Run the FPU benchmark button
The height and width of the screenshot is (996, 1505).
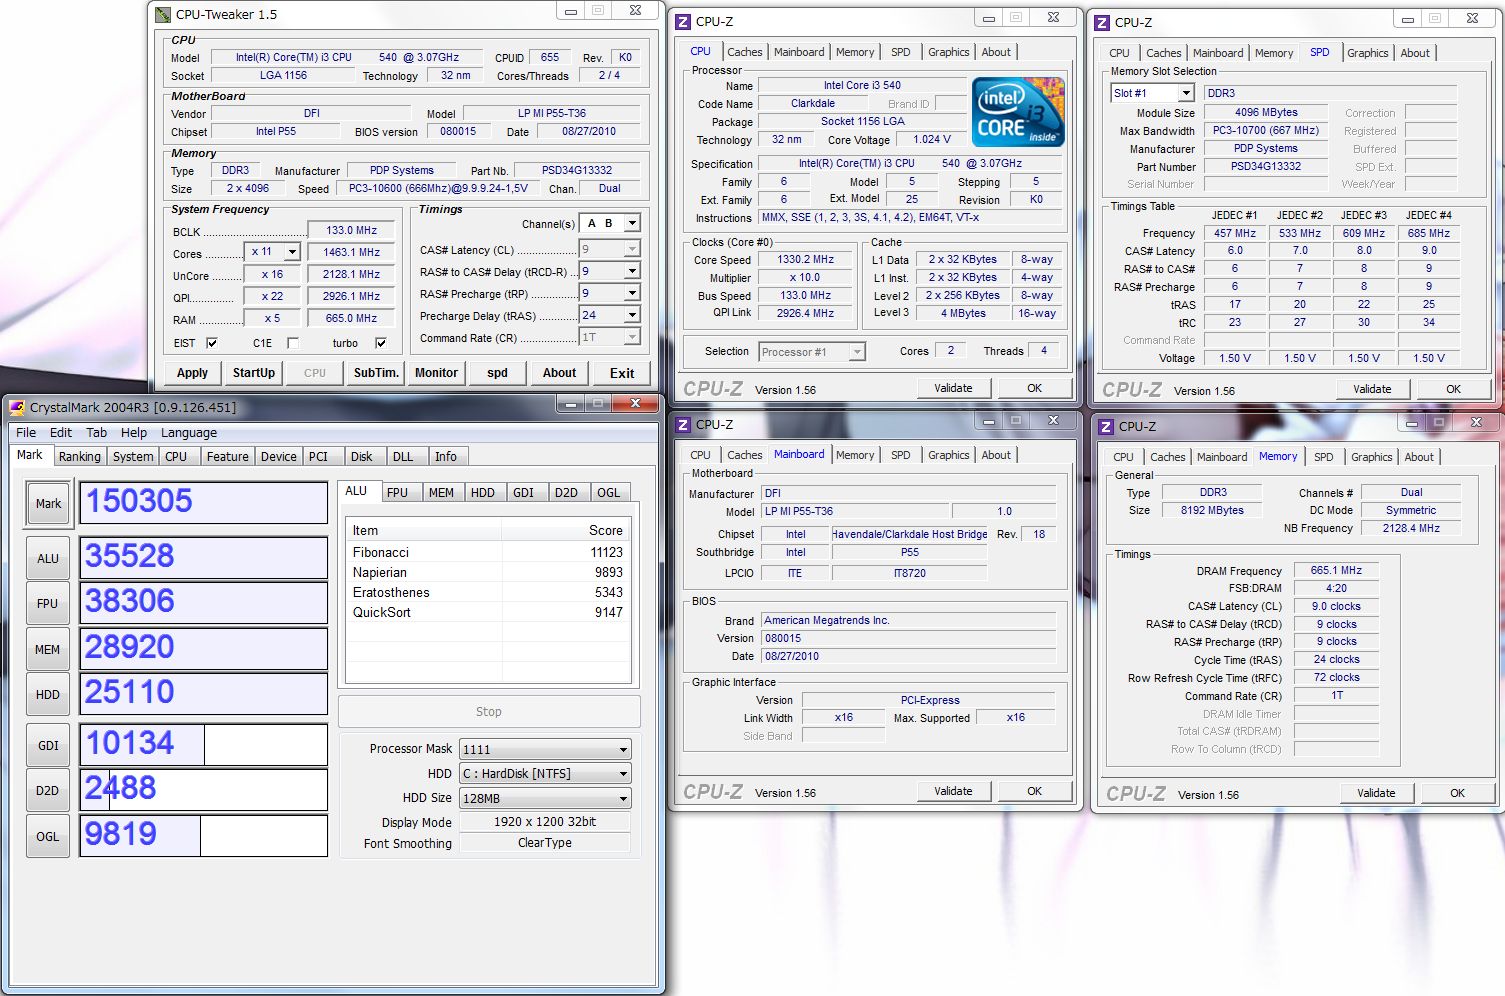tap(48, 604)
